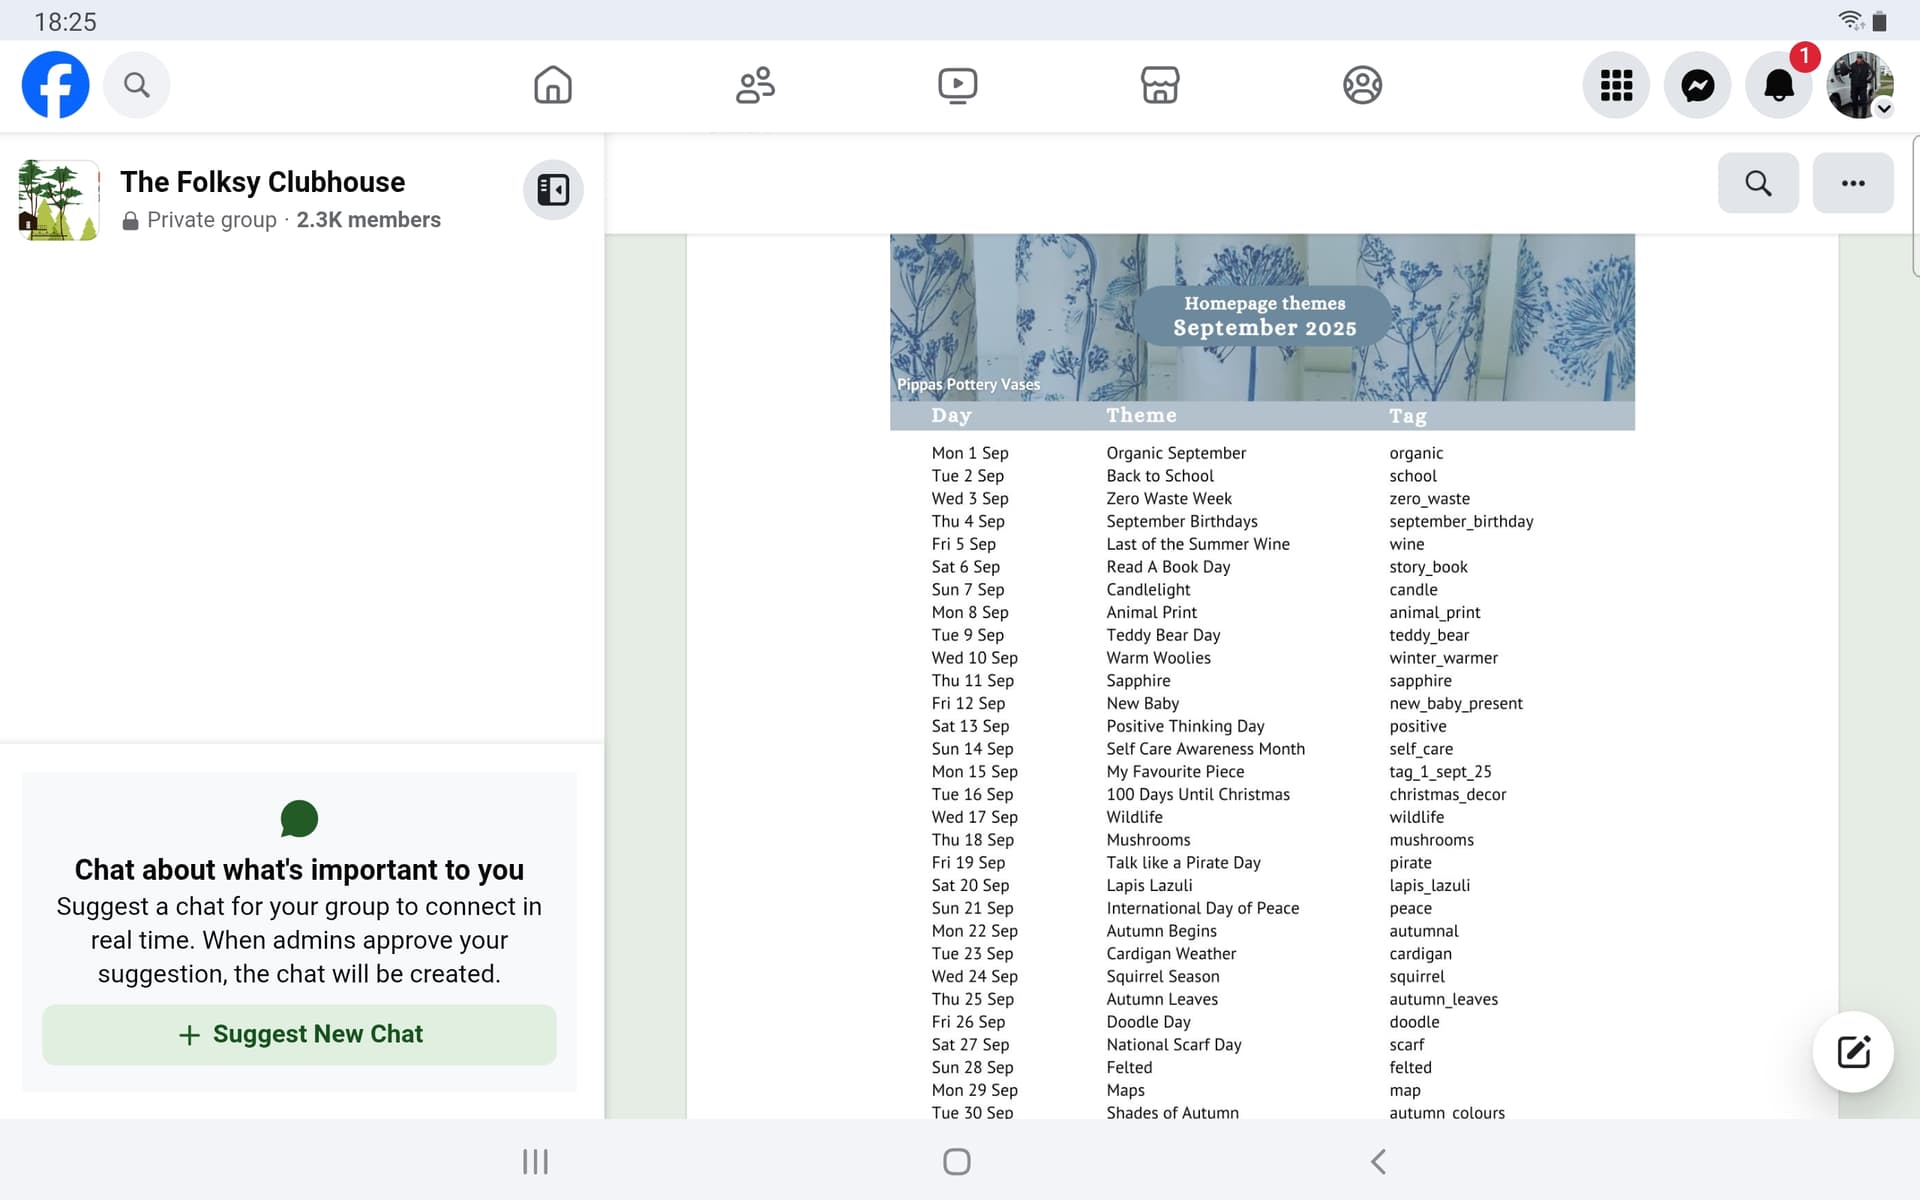
Task: Open the Friends tab
Action: pyautogui.click(x=755, y=85)
